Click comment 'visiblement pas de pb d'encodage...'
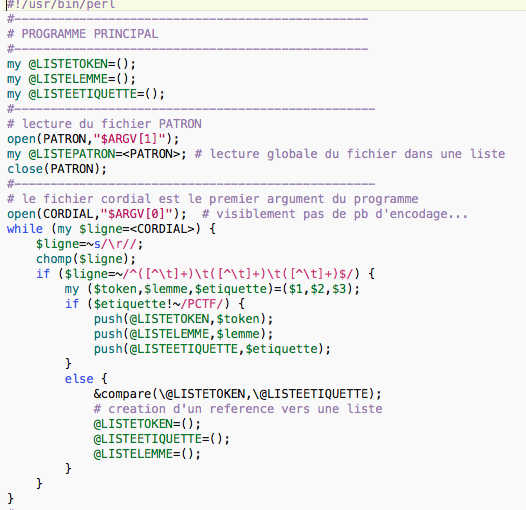The width and height of the screenshot is (526, 510). (x=342, y=214)
